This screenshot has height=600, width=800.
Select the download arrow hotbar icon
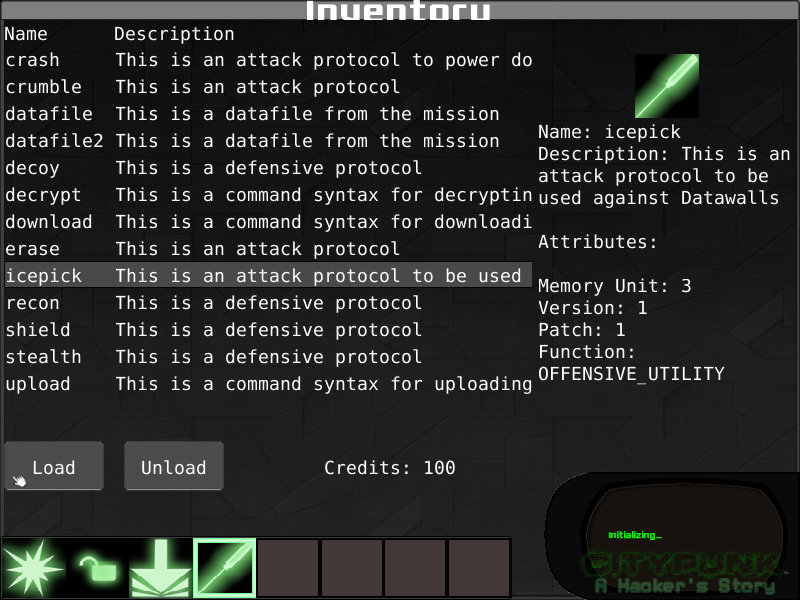[x=161, y=568]
